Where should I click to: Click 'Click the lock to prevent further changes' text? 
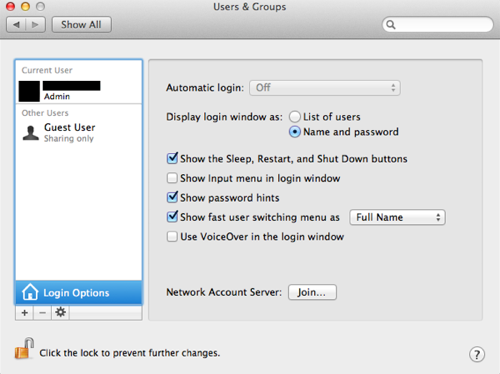pyautogui.click(x=130, y=353)
